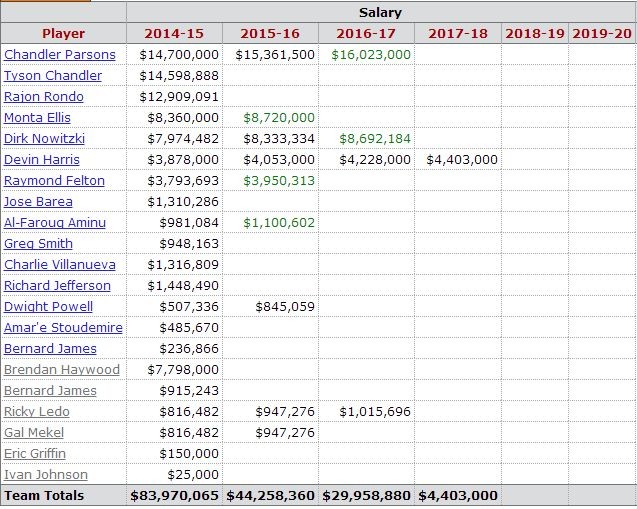Open Ricky Ledo player link

tap(37, 412)
